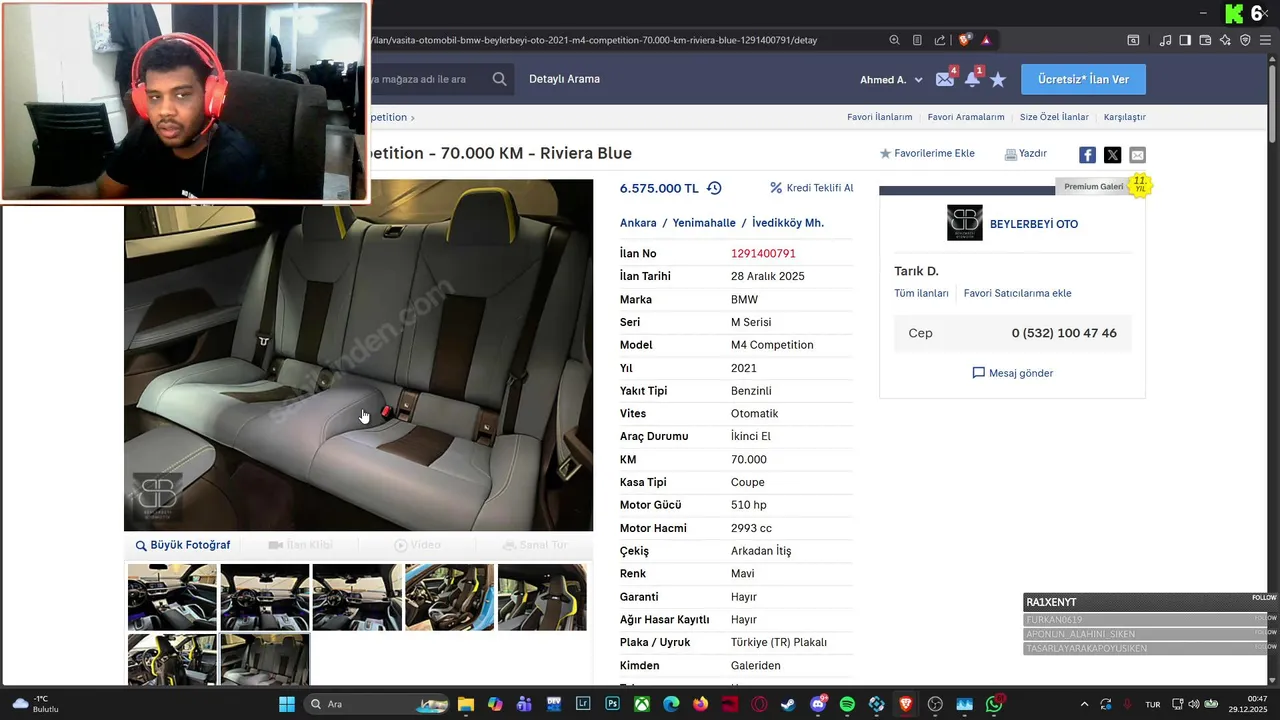Click the Mesaj gönder link
This screenshot has width=1280, height=720.
tap(1012, 373)
